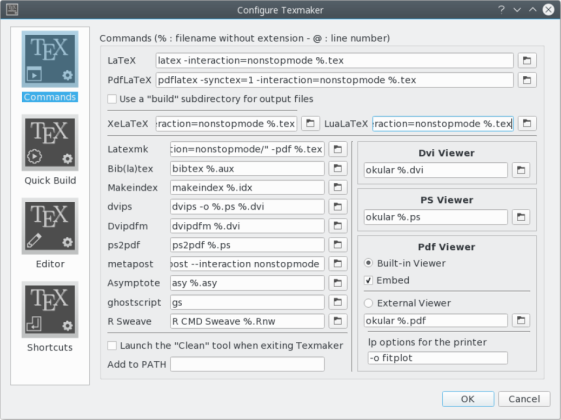
Task: Browse for the external Pdf viewer program
Action: [x=521, y=320]
